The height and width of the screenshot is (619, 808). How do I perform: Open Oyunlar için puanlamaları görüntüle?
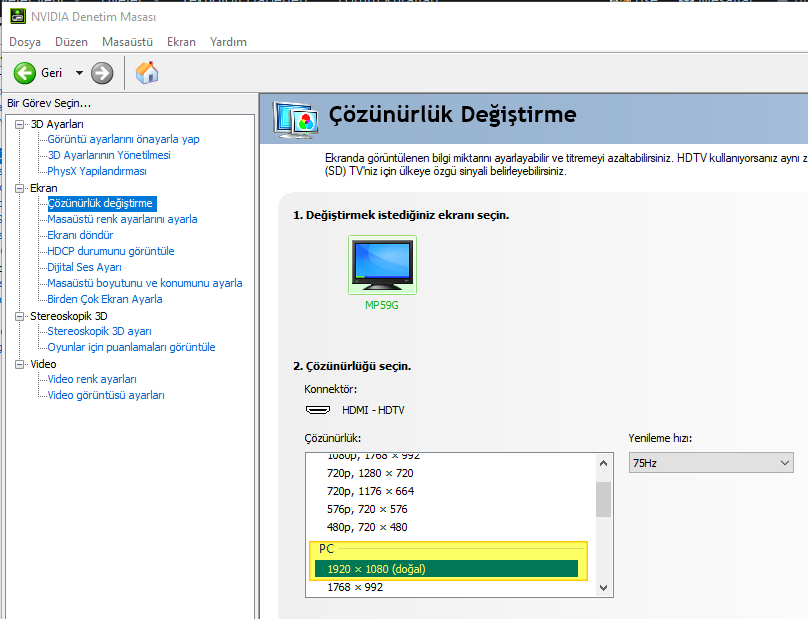(x=131, y=347)
